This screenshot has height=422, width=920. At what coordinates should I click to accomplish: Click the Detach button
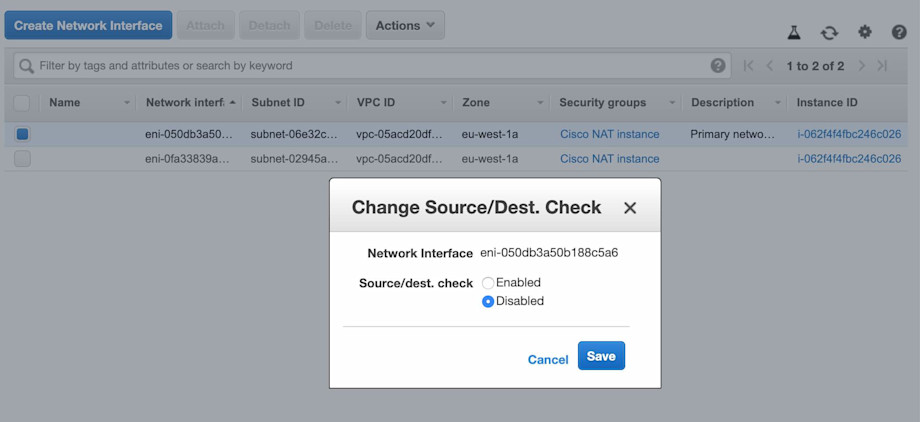(269, 25)
